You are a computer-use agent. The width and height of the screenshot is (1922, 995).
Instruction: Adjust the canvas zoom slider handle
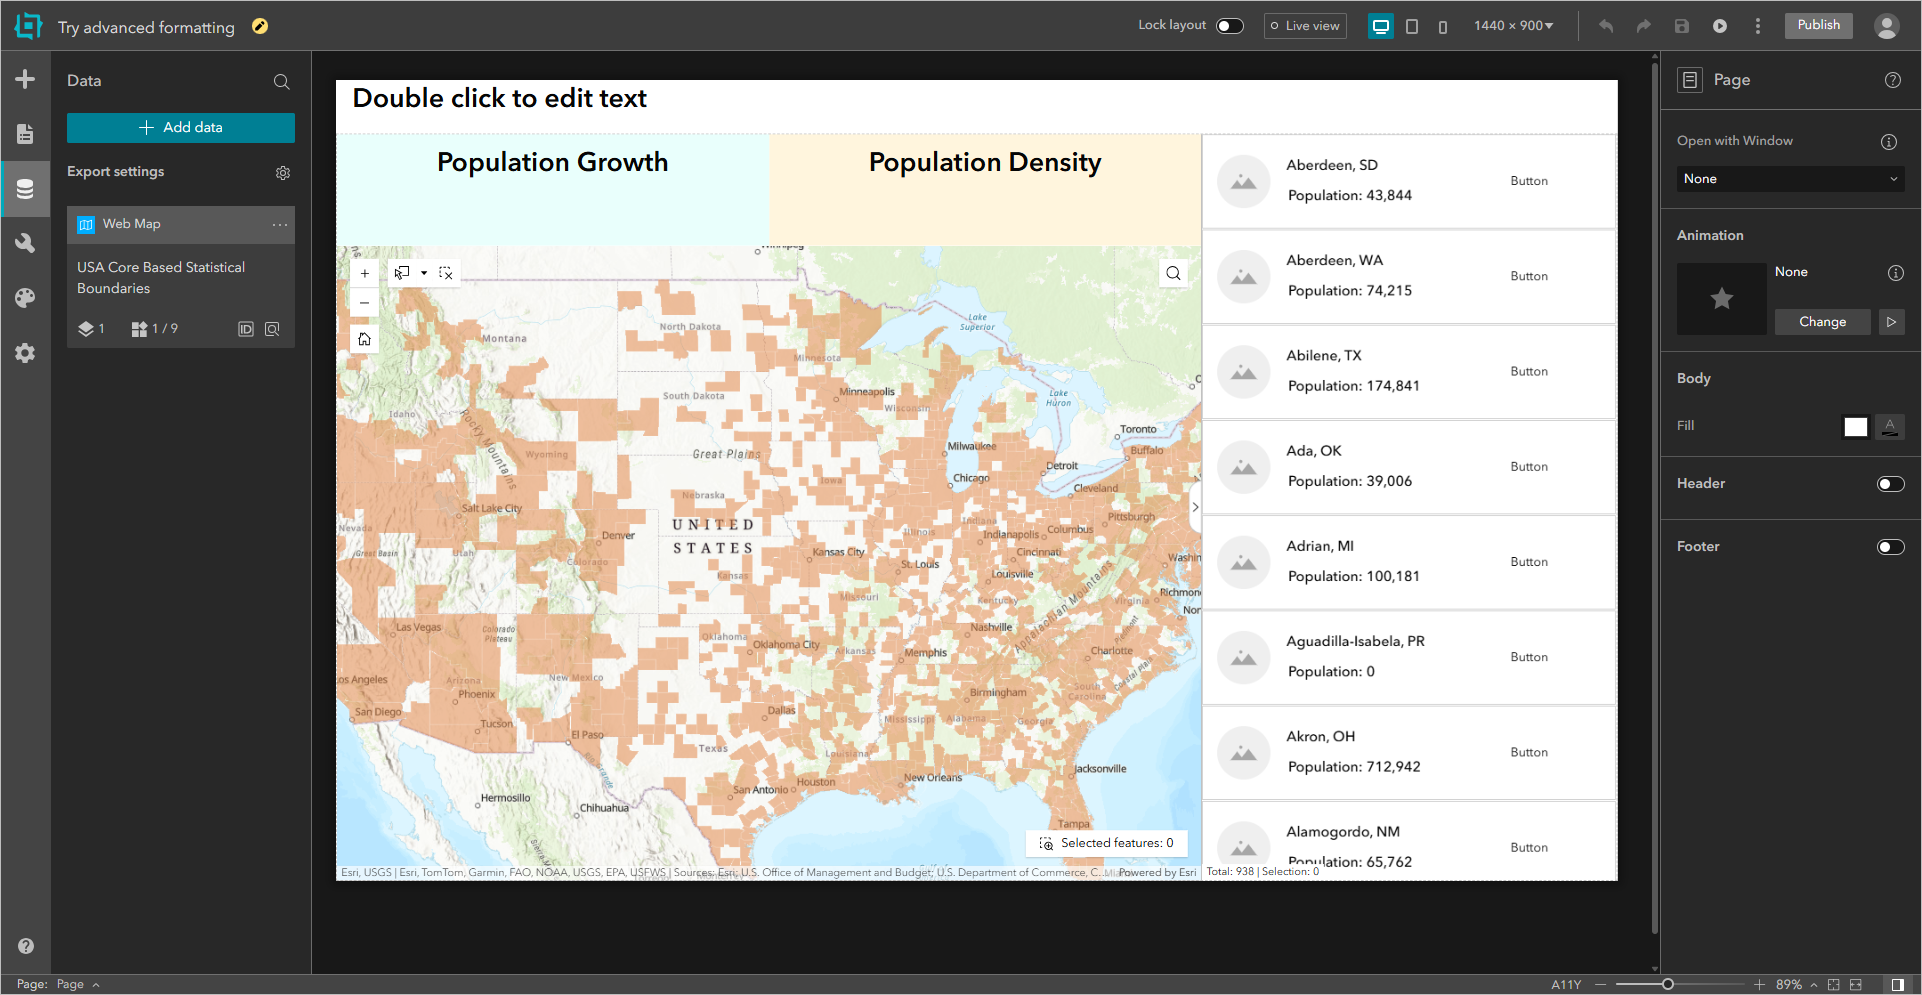(1668, 985)
